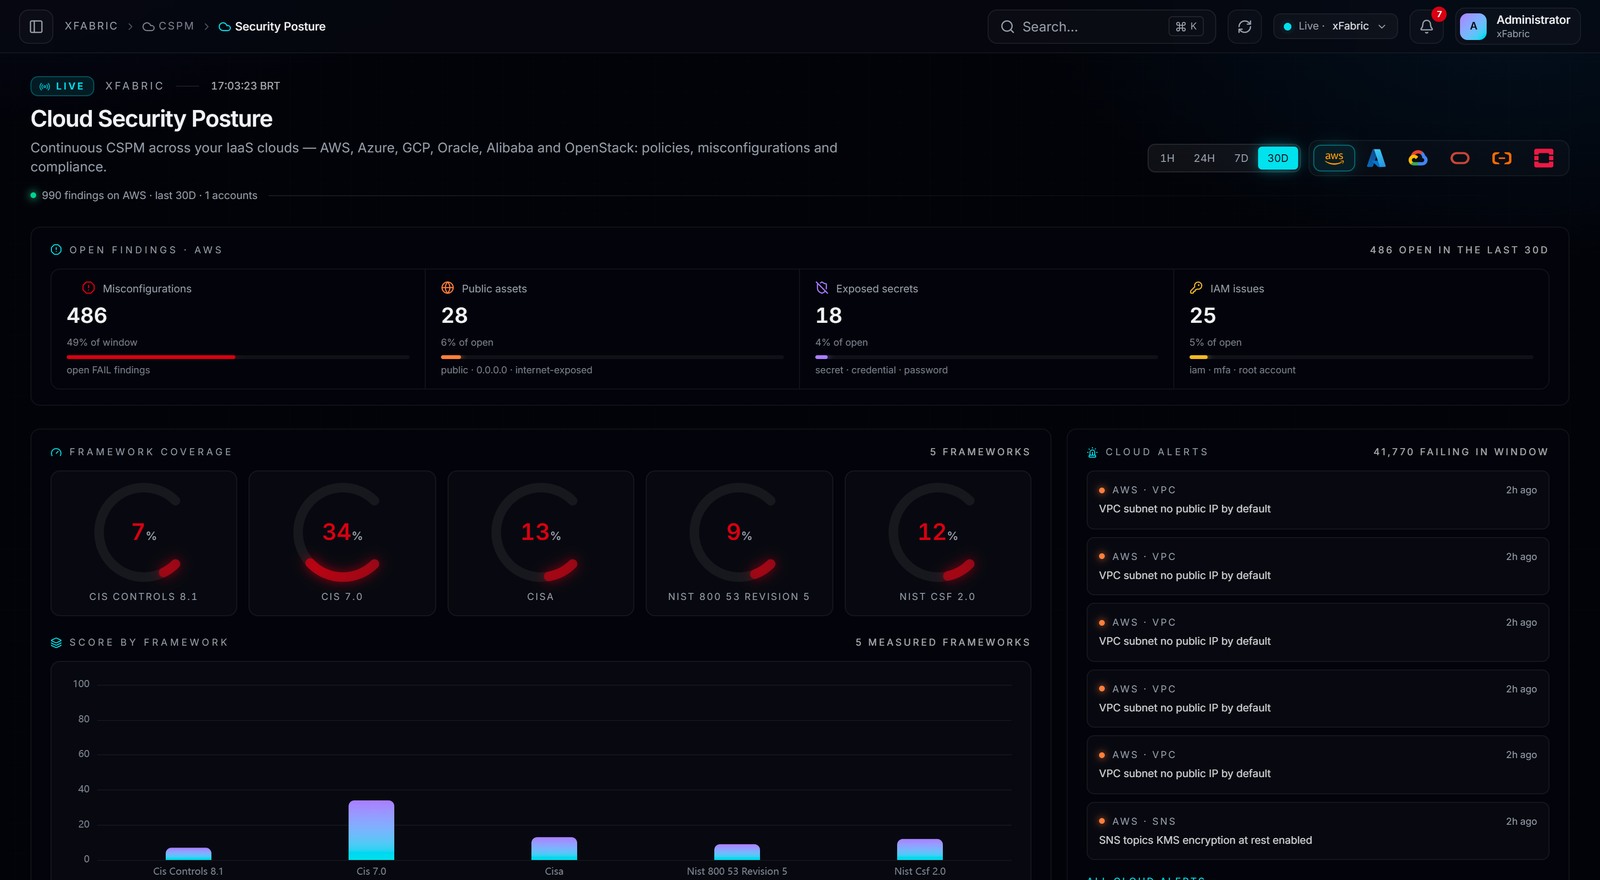Select the Google Cloud provider icon

point(1418,158)
